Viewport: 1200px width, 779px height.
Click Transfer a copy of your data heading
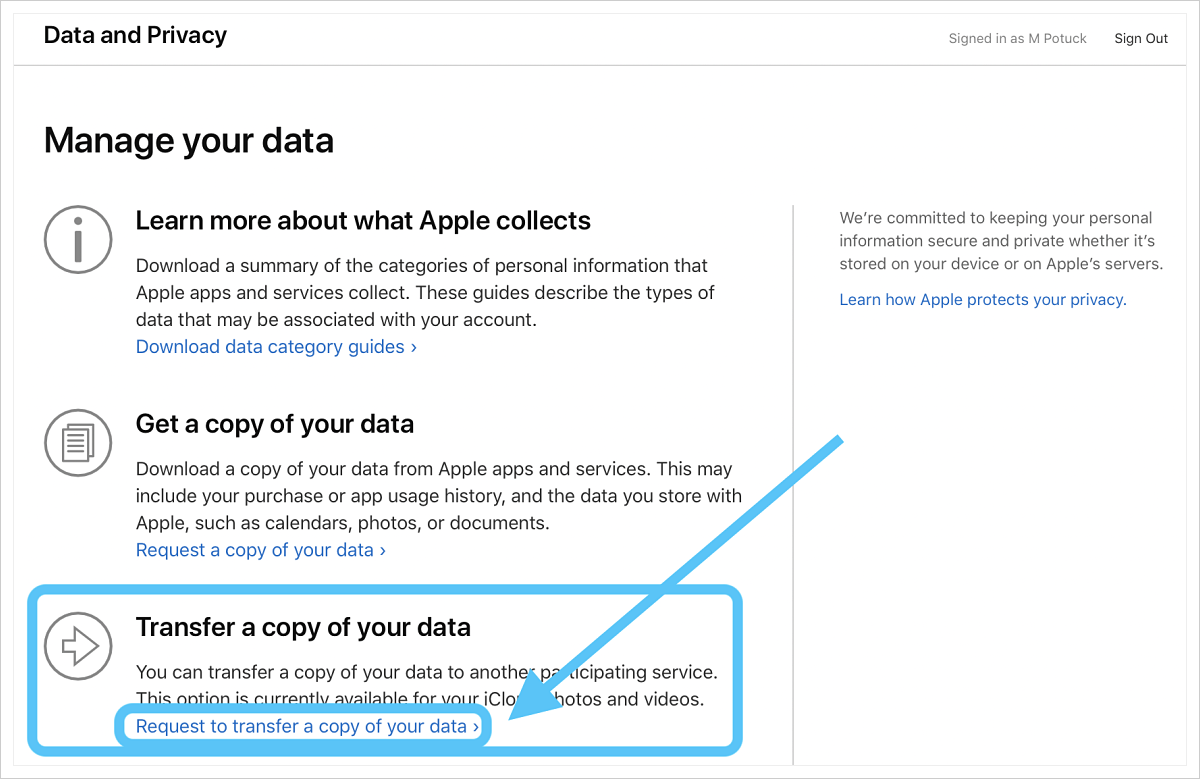click(303, 627)
